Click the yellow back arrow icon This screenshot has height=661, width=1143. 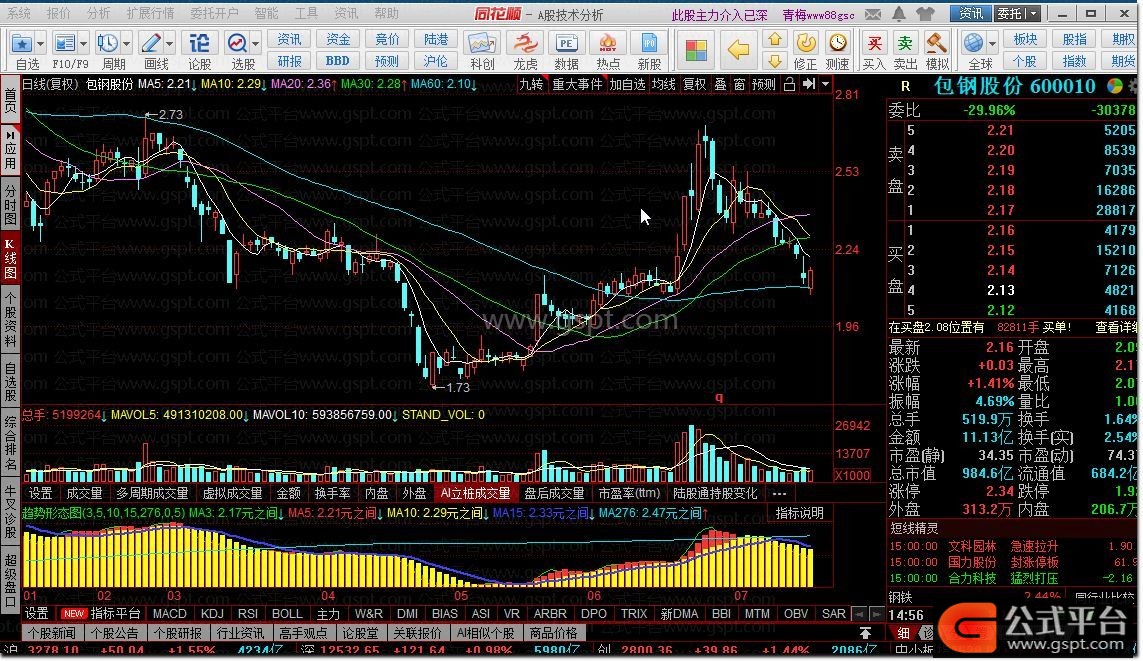coord(738,50)
